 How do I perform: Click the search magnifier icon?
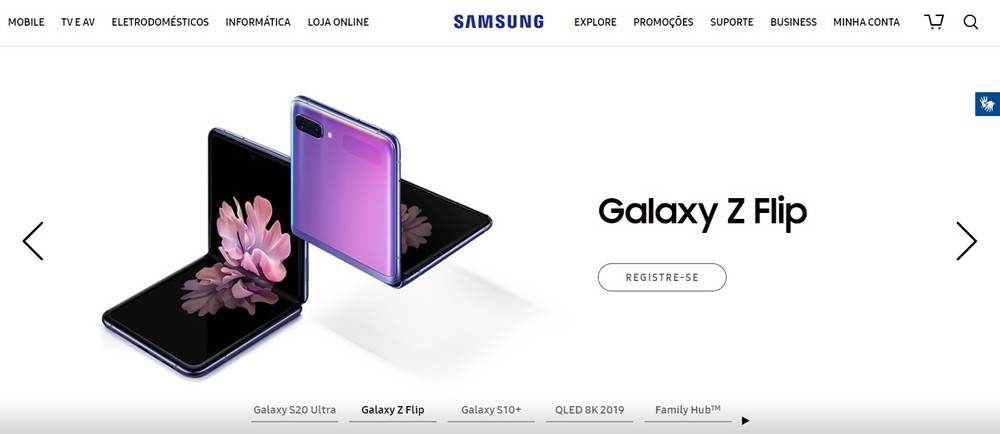[971, 22]
